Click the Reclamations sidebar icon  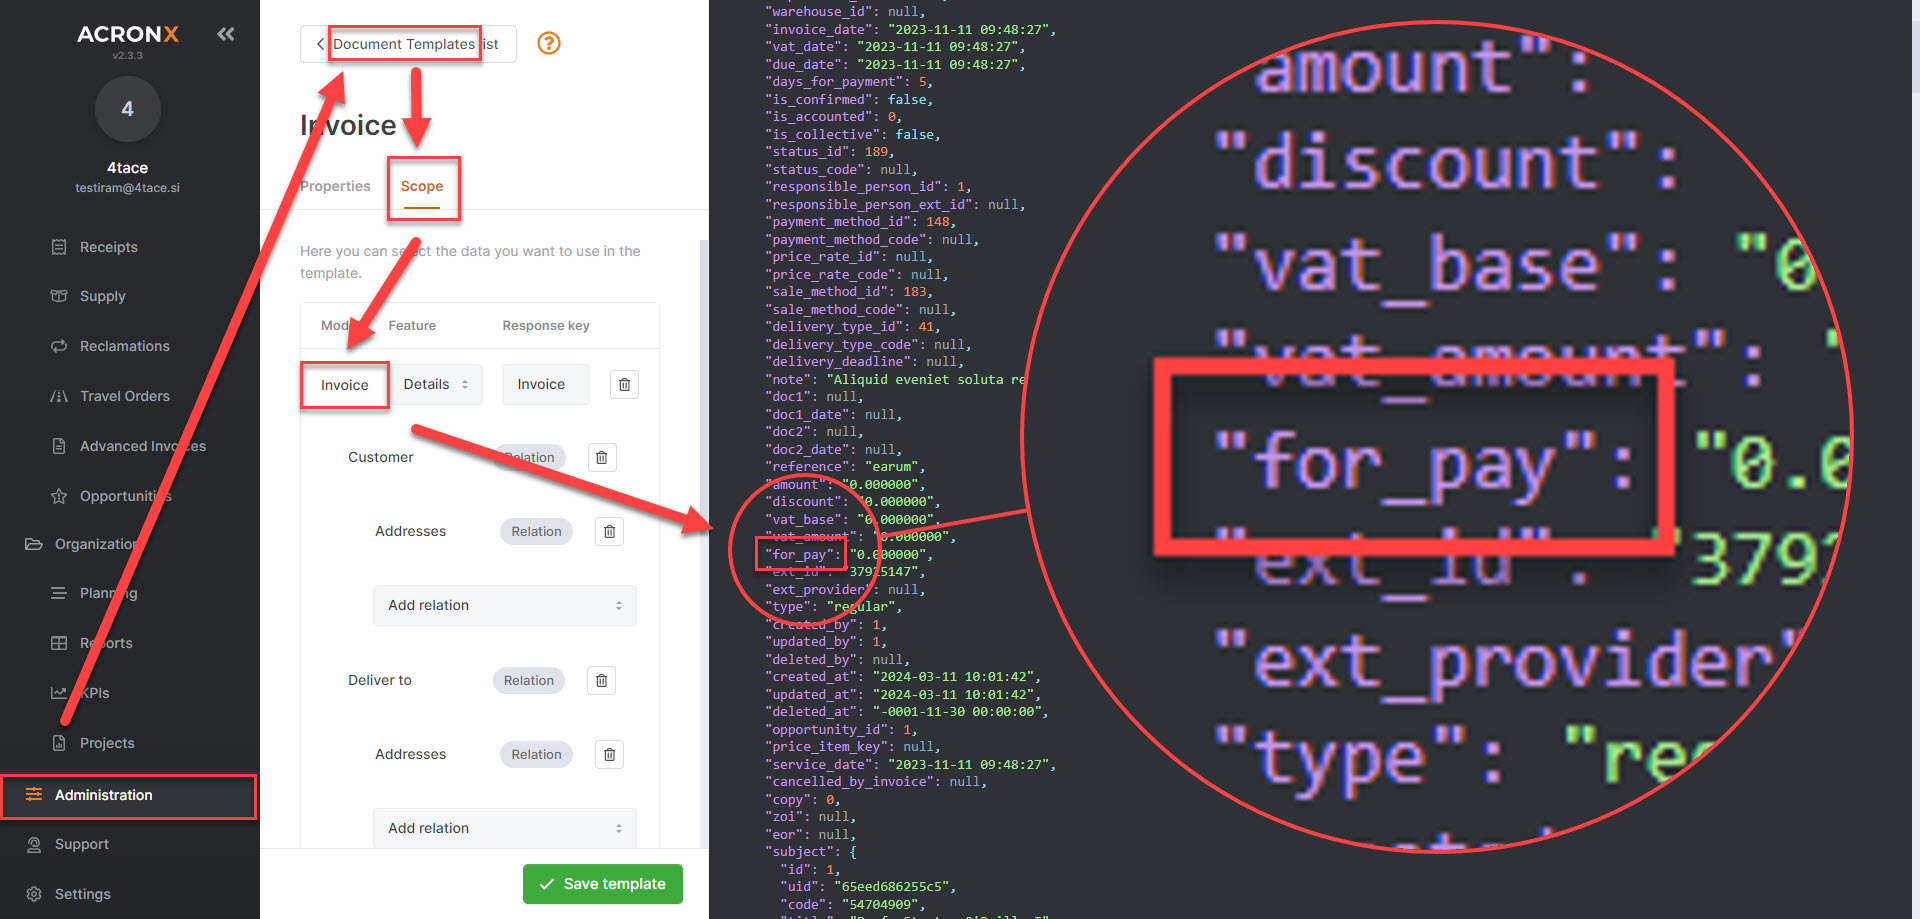coord(59,346)
